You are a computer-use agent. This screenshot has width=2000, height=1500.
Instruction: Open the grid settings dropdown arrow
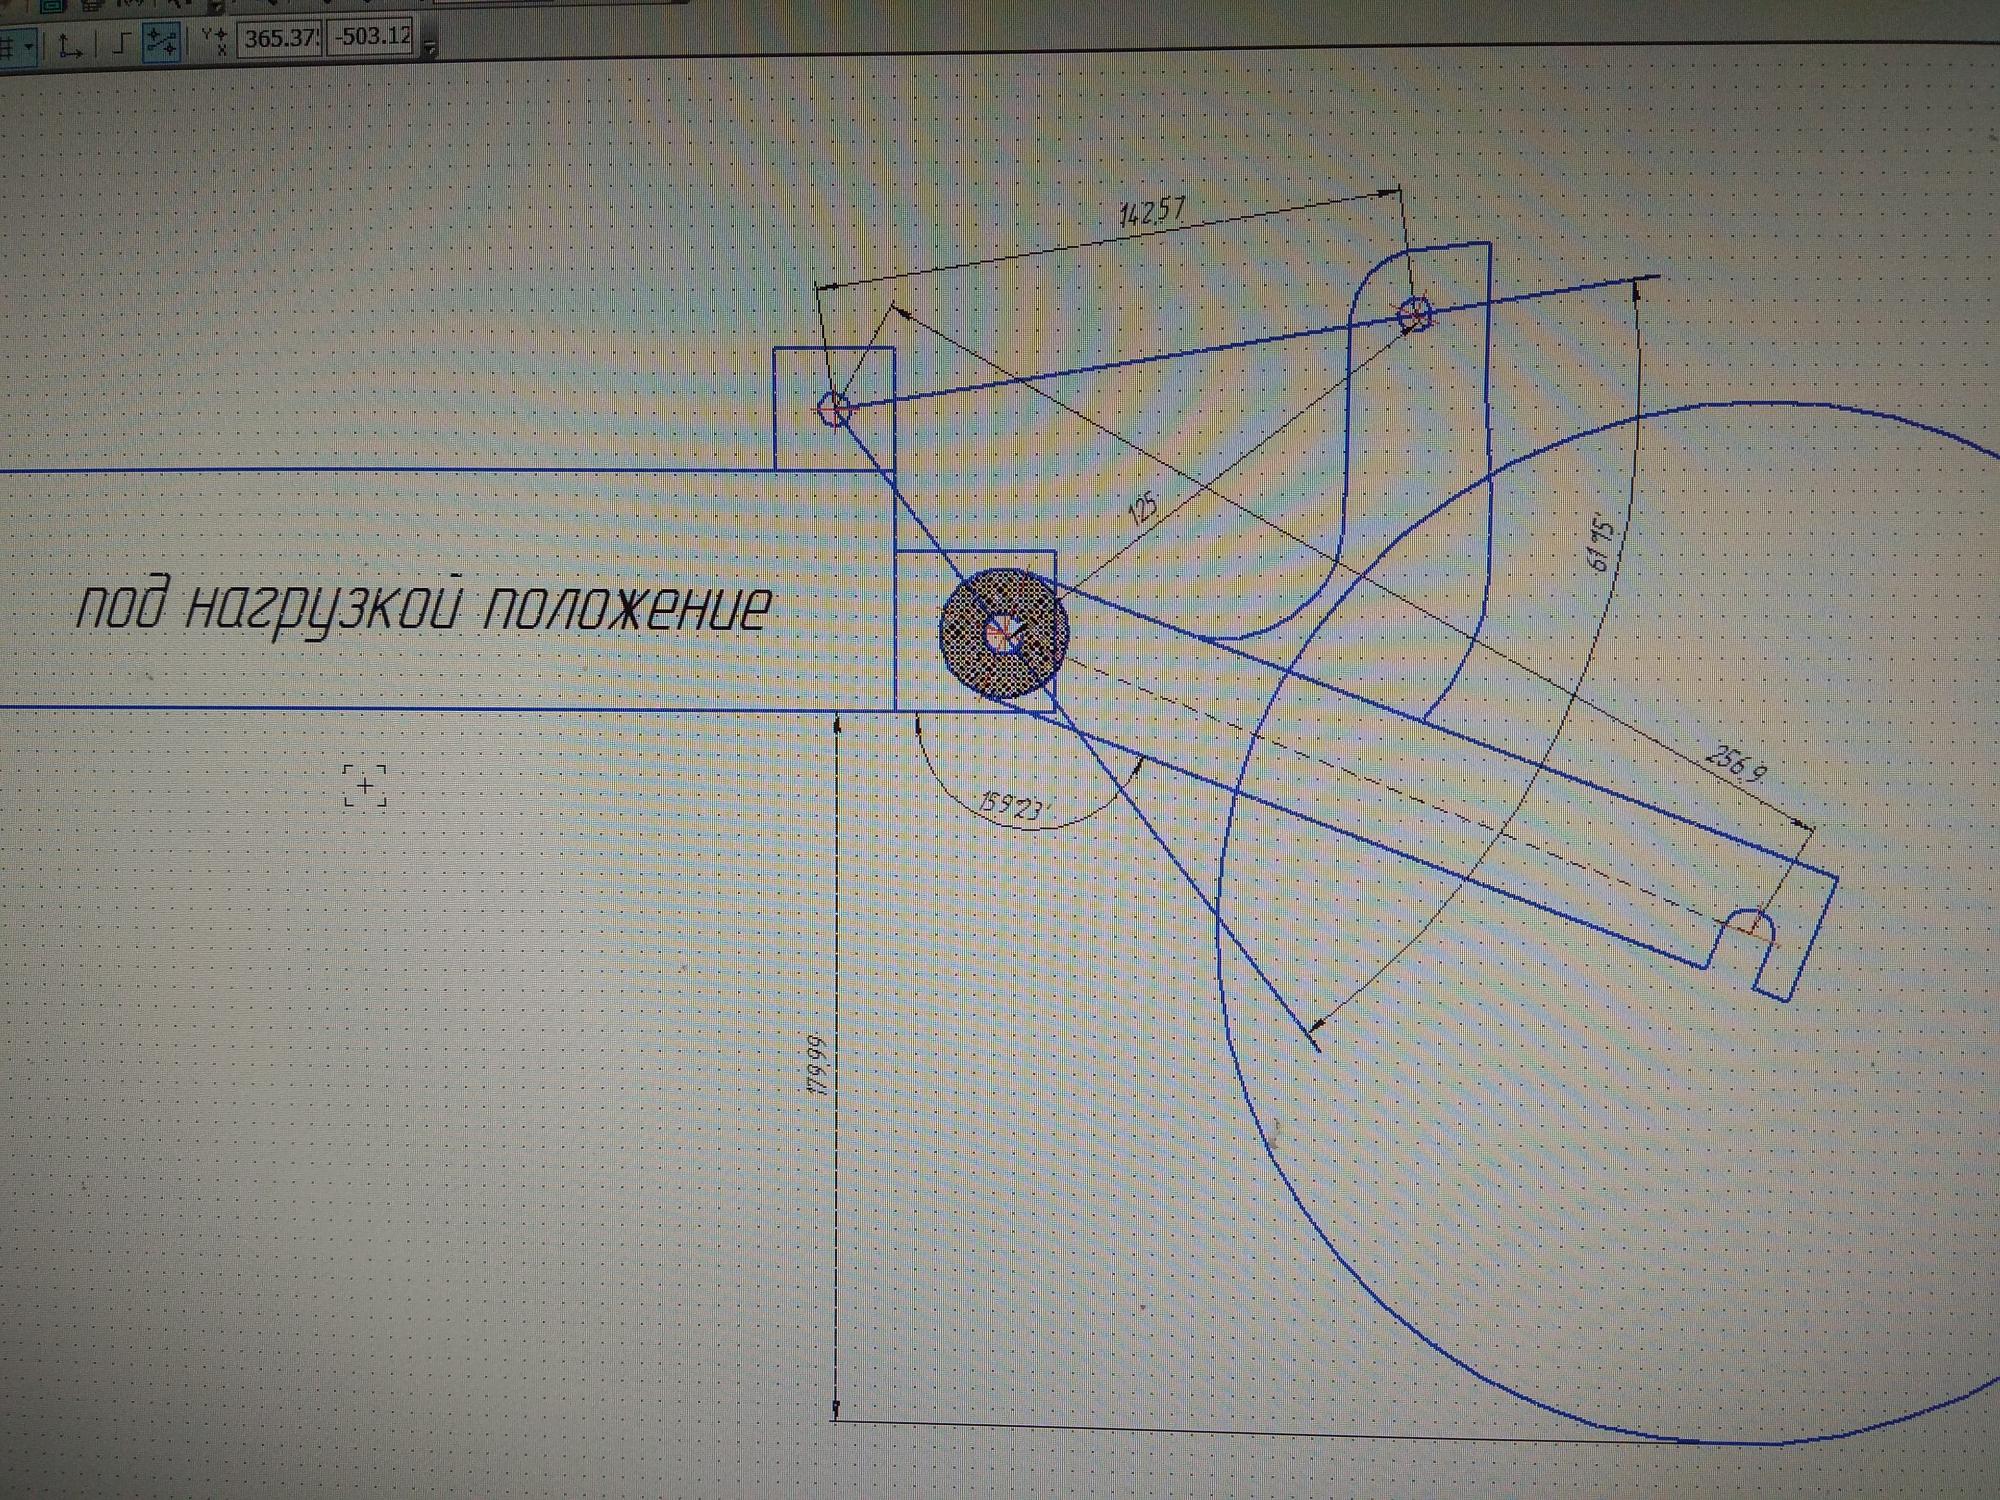click(28, 46)
